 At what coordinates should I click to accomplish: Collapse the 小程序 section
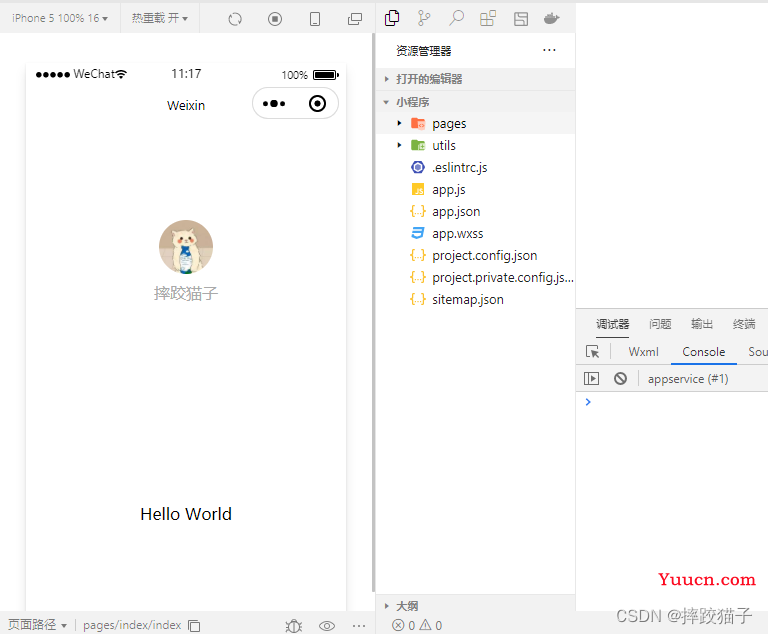pyautogui.click(x=475, y=102)
